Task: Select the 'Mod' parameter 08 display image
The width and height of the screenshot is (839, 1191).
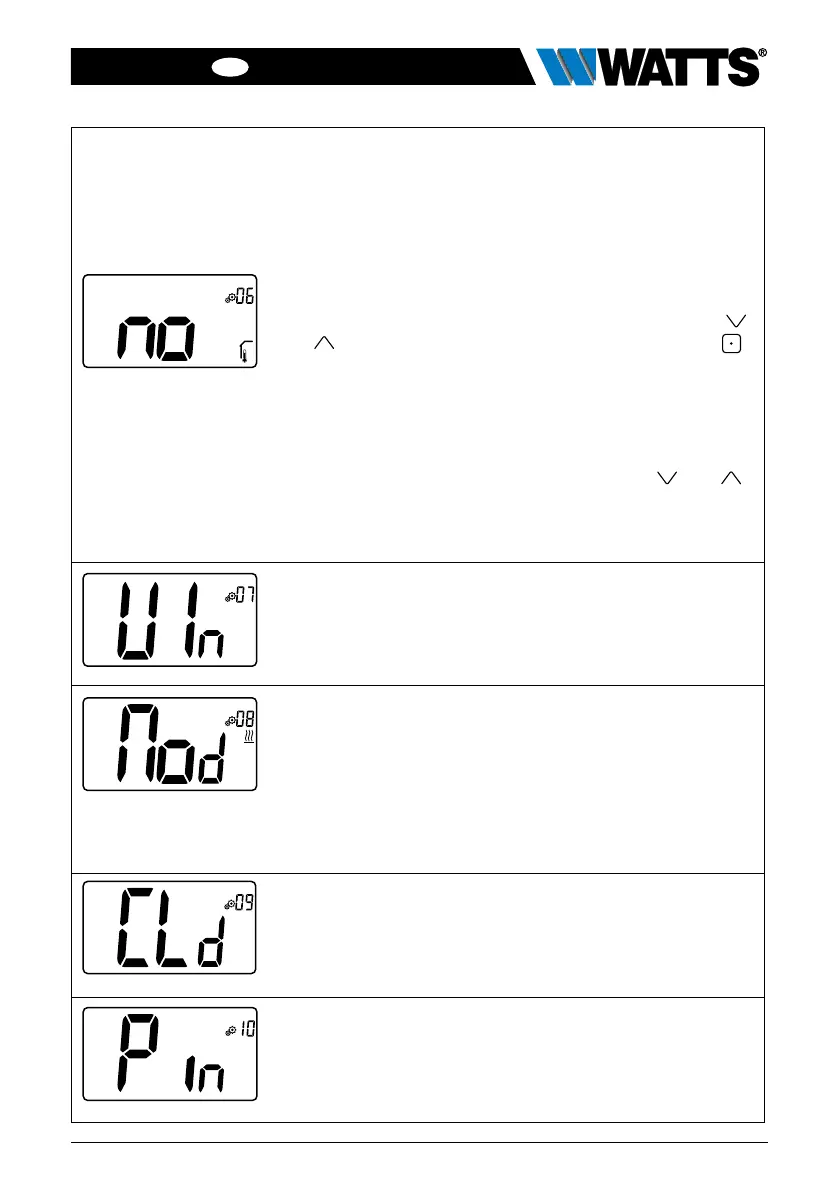Action: click(170, 744)
